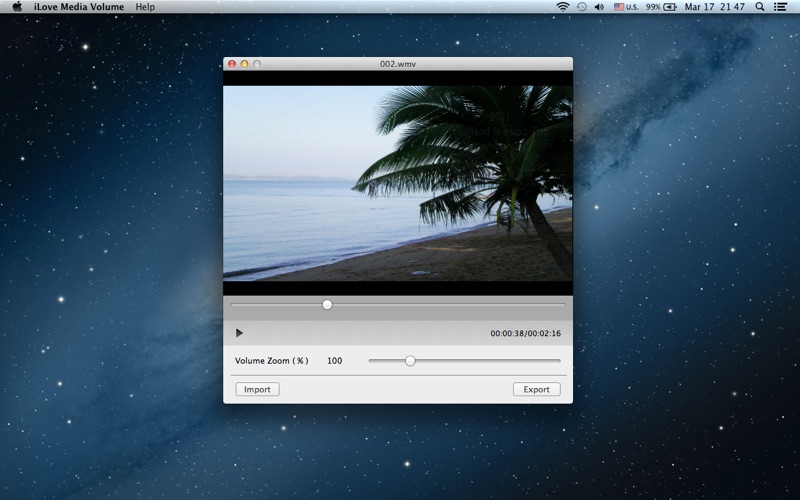Click the Export button
Viewport: 800px width, 500px height.
click(x=536, y=389)
